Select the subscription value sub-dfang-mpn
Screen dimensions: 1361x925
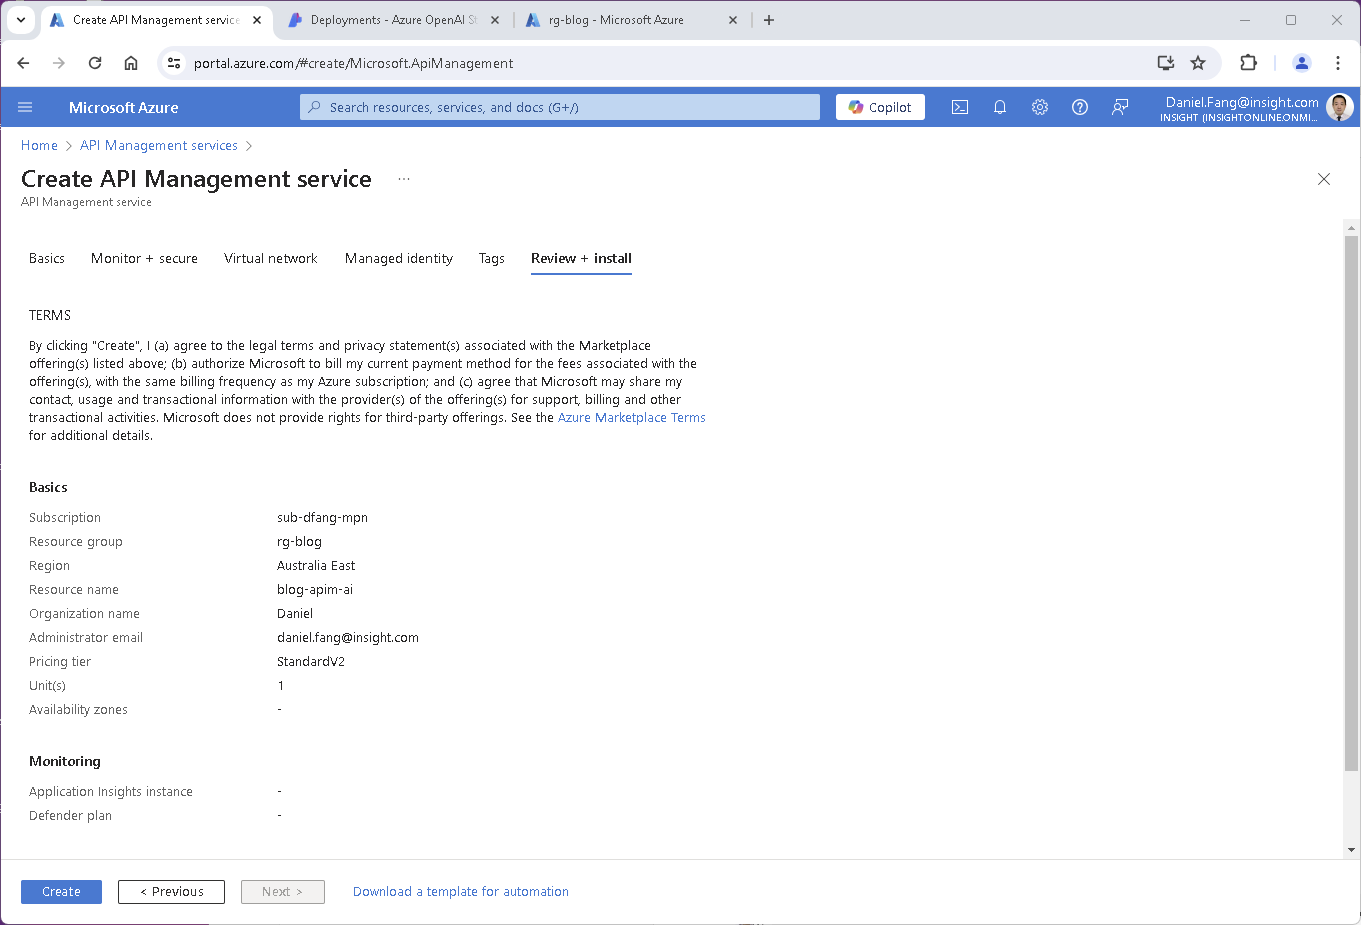322,518
